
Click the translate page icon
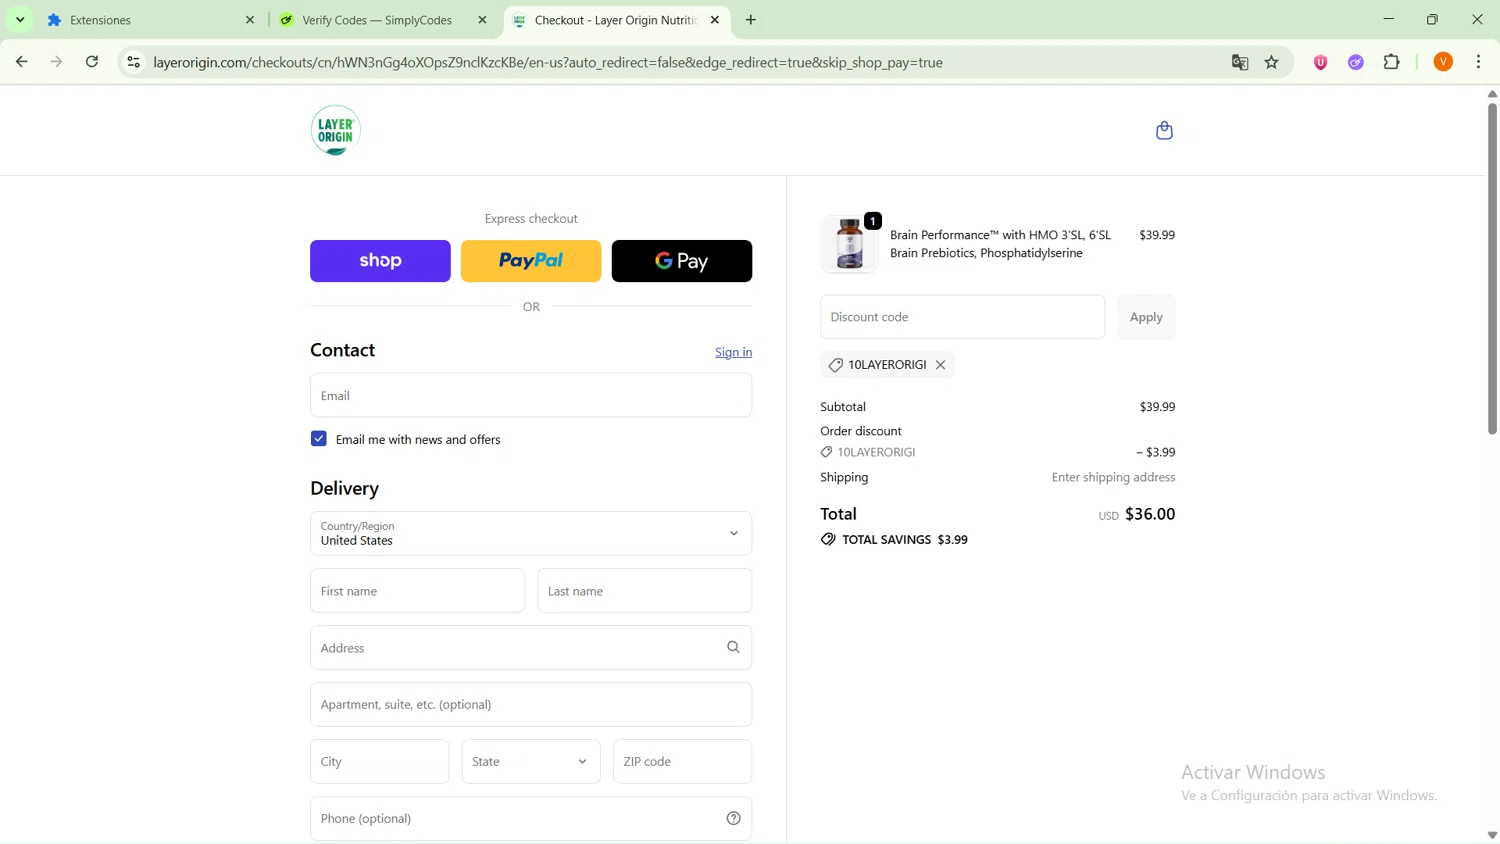(1240, 62)
